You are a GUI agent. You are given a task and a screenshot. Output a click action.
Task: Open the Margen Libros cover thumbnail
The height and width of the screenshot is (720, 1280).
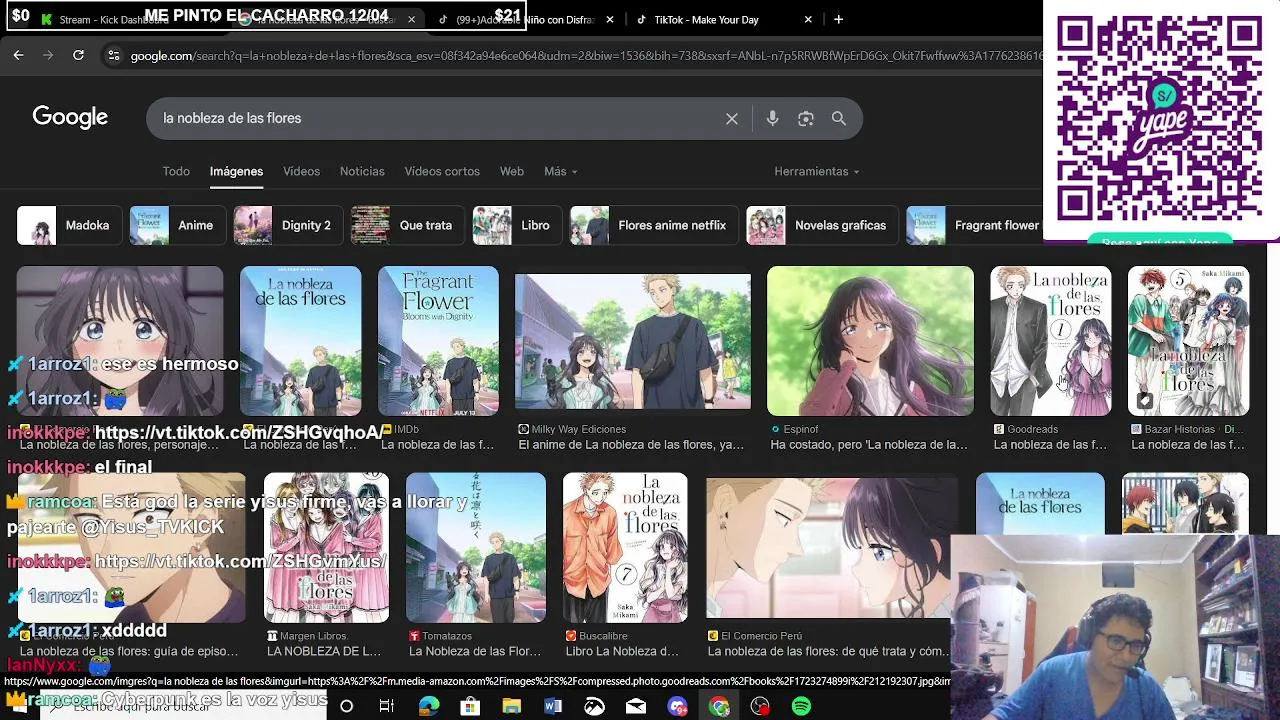click(x=326, y=548)
